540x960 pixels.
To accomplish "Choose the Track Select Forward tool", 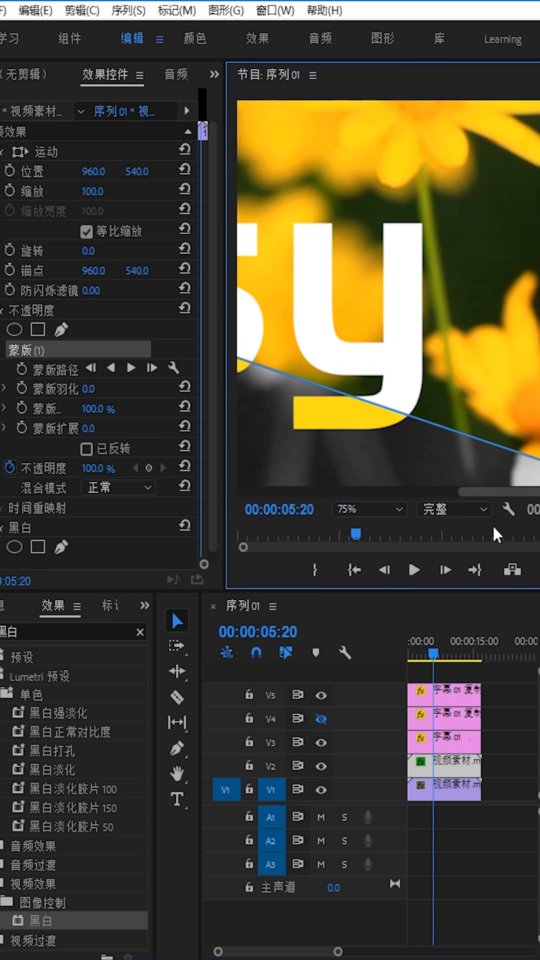I will [177, 646].
